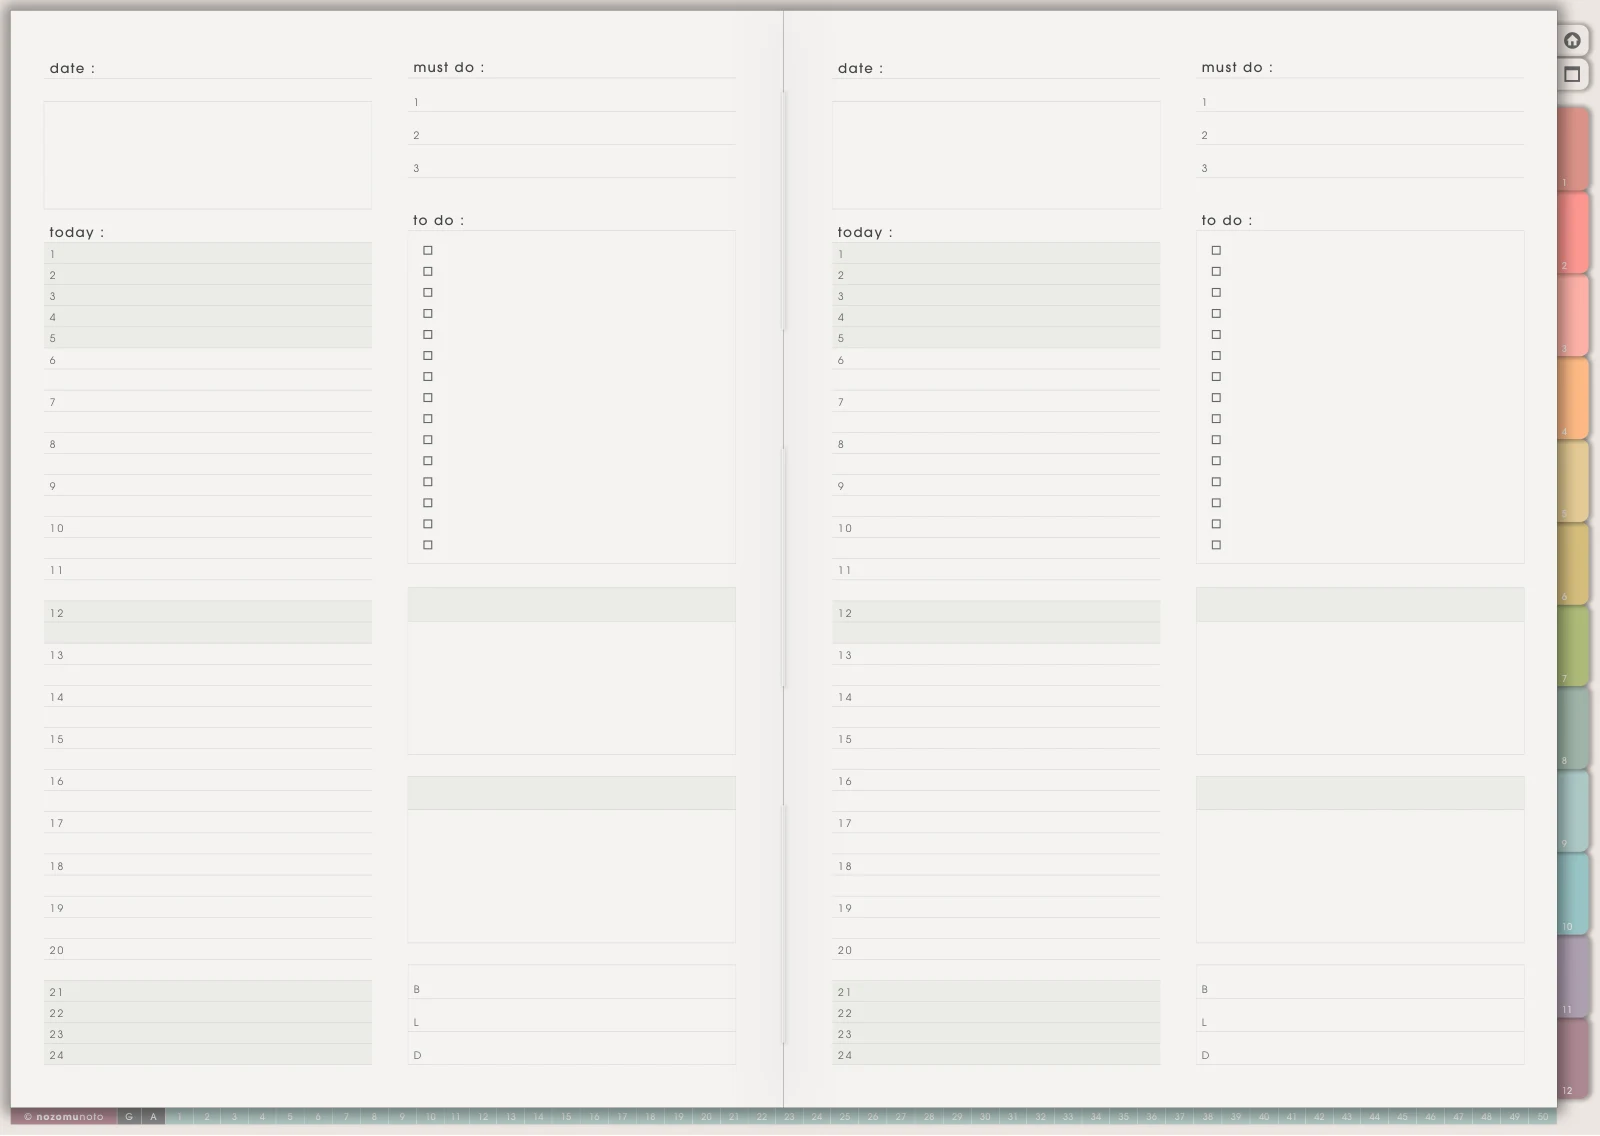Click the date line on right page
This screenshot has height=1136, width=1600.
(996, 68)
